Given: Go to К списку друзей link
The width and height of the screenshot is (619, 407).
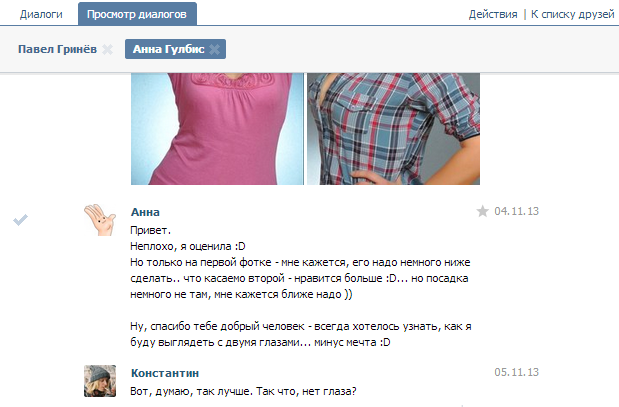Looking at the screenshot, I should click(x=572, y=14).
